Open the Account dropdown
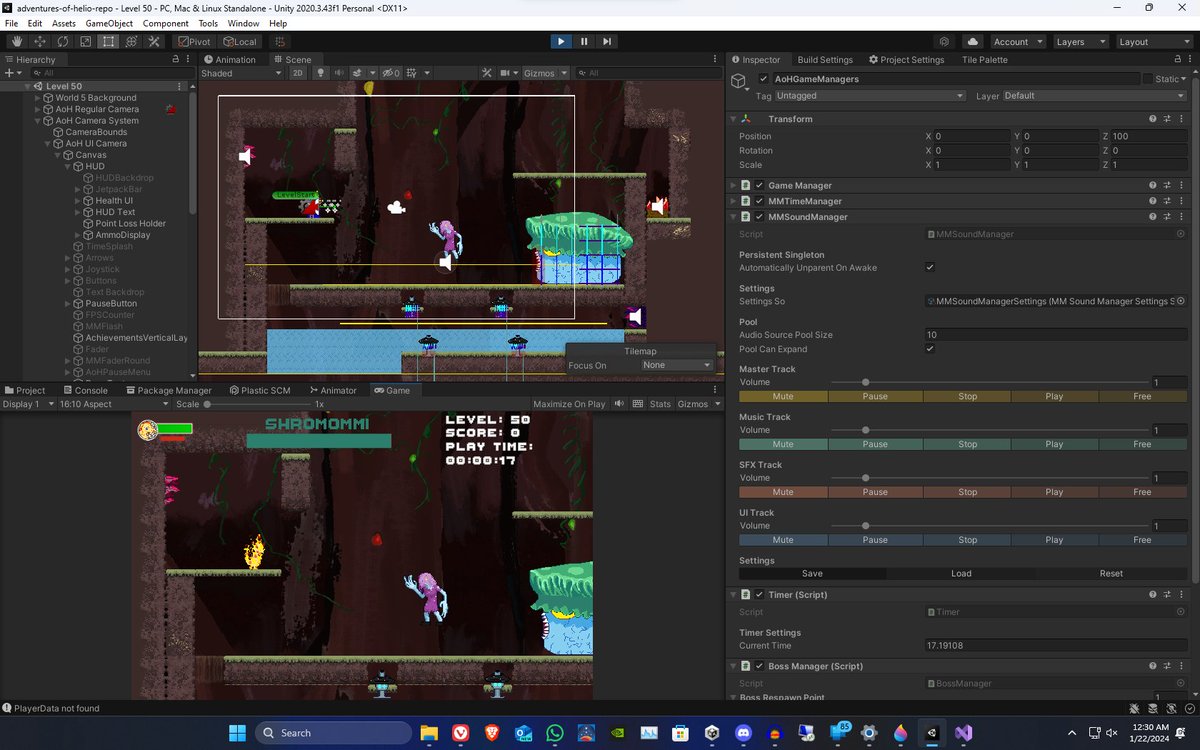 (x=1017, y=42)
